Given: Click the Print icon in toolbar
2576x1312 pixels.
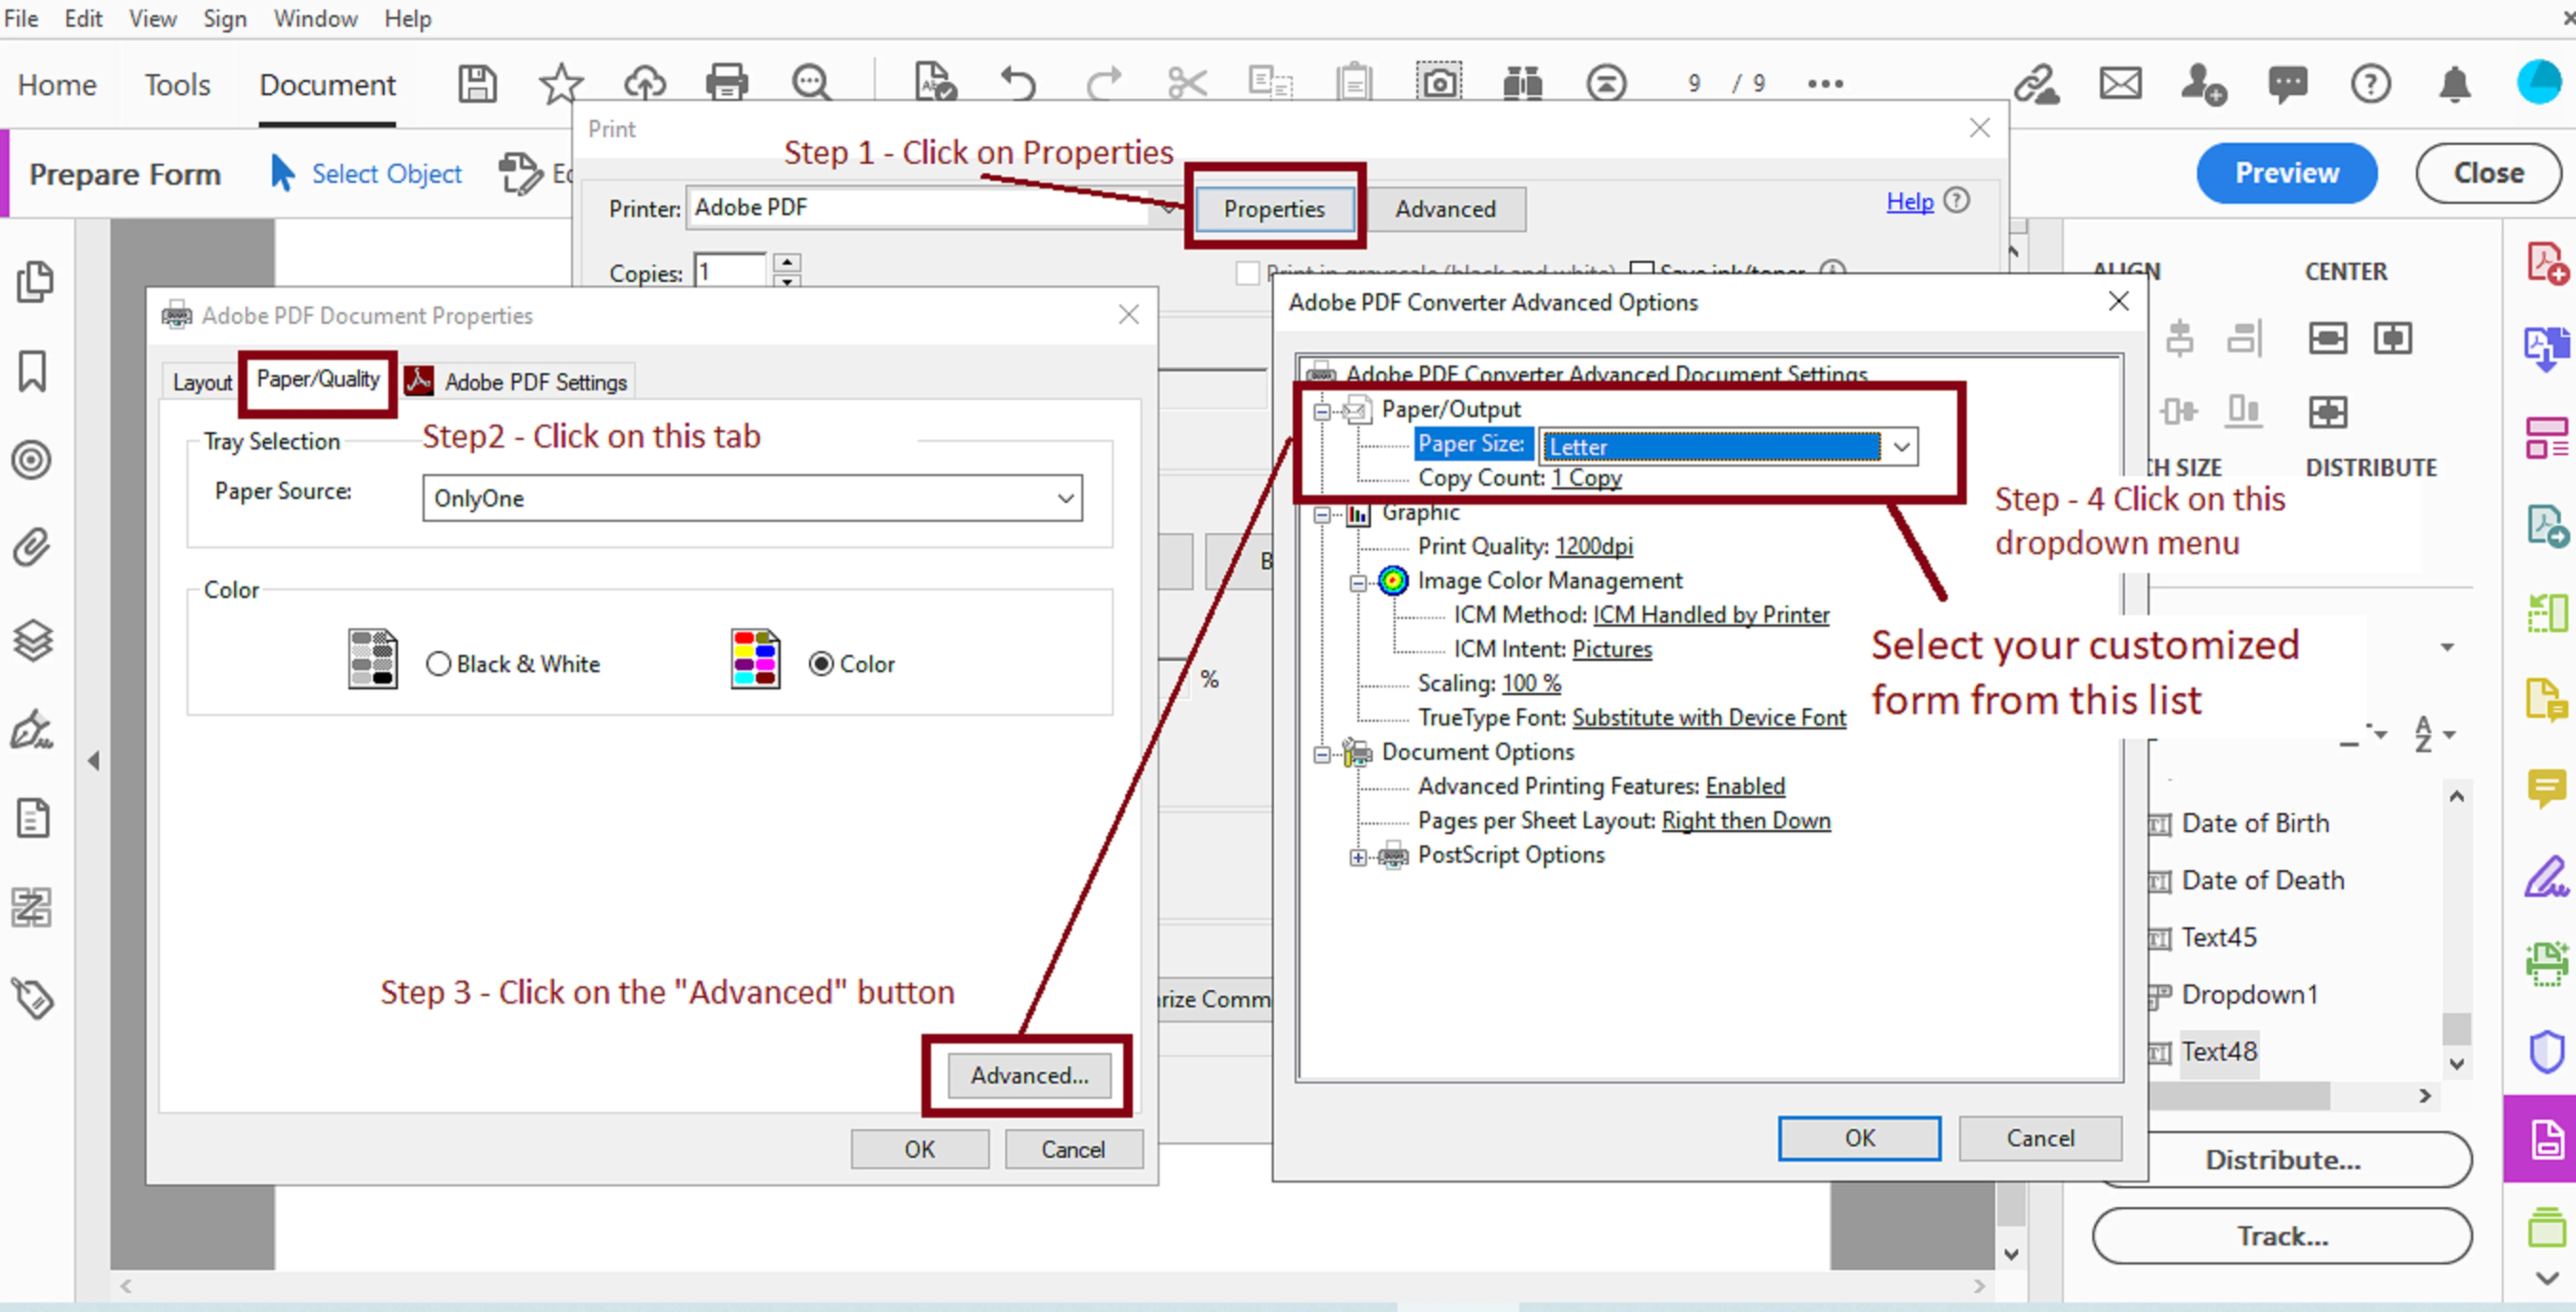Looking at the screenshot, I should 726,84.
